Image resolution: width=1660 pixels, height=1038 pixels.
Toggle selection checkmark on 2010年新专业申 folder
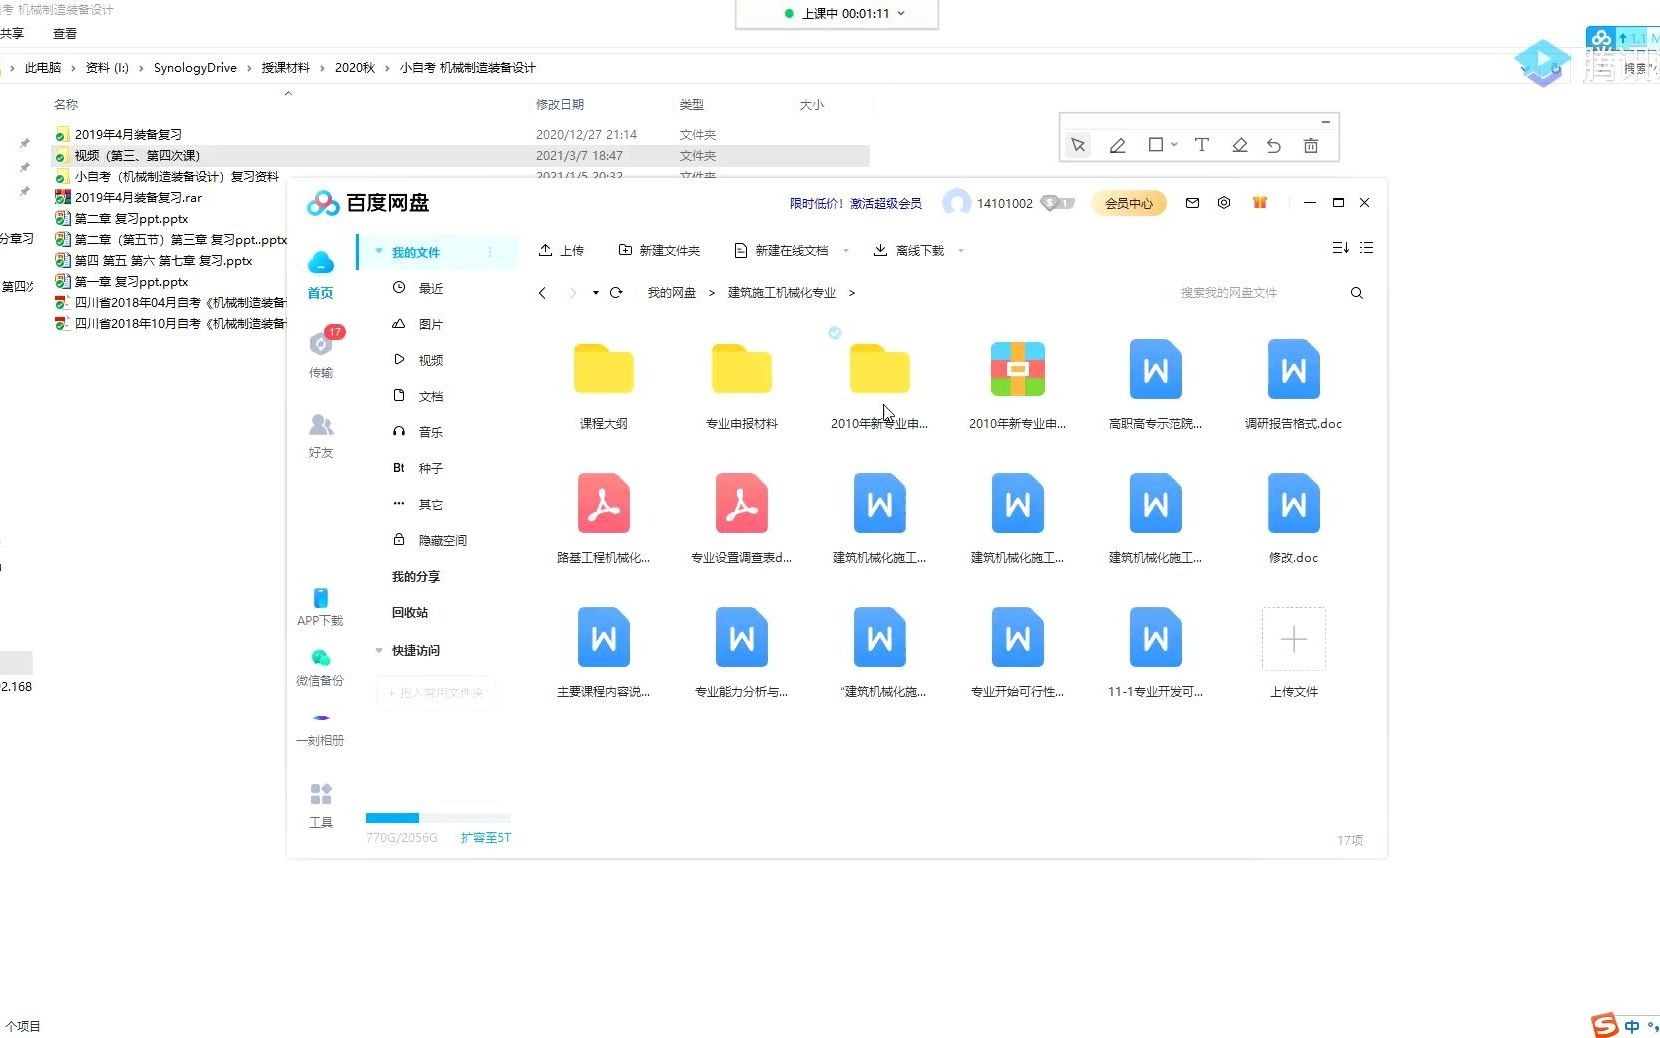[835, 333]
